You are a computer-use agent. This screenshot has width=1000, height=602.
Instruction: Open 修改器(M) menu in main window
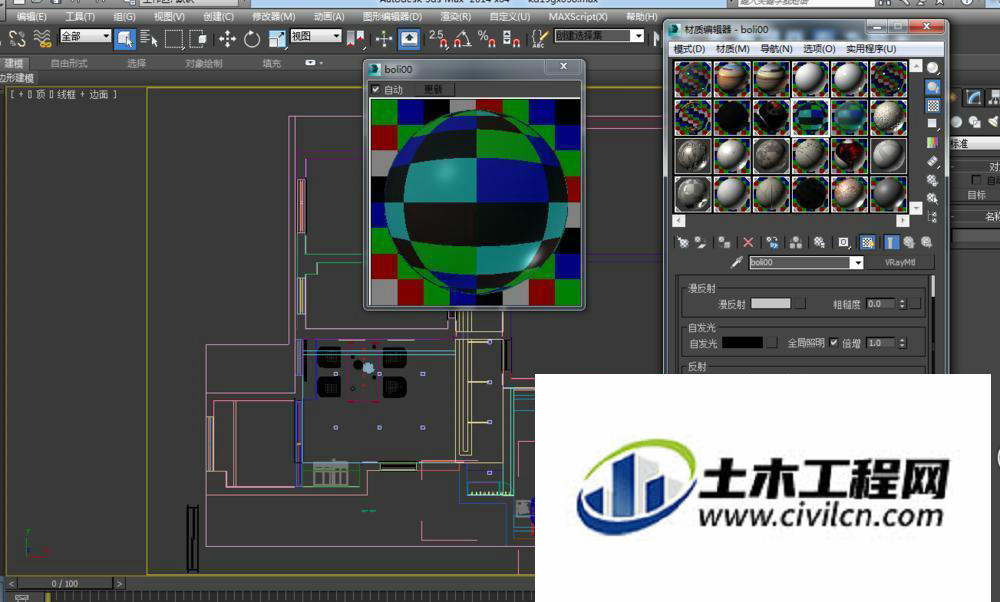tap(274, 17)
